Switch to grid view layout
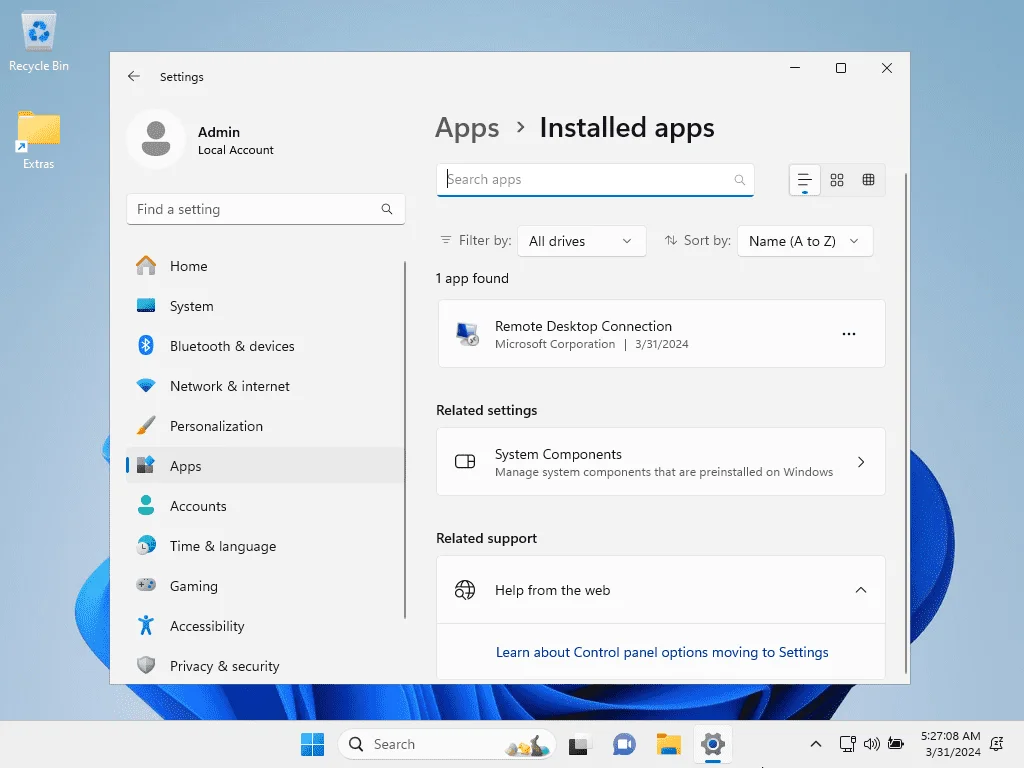The image size is (1024, 768). click(x=837, y=180)
